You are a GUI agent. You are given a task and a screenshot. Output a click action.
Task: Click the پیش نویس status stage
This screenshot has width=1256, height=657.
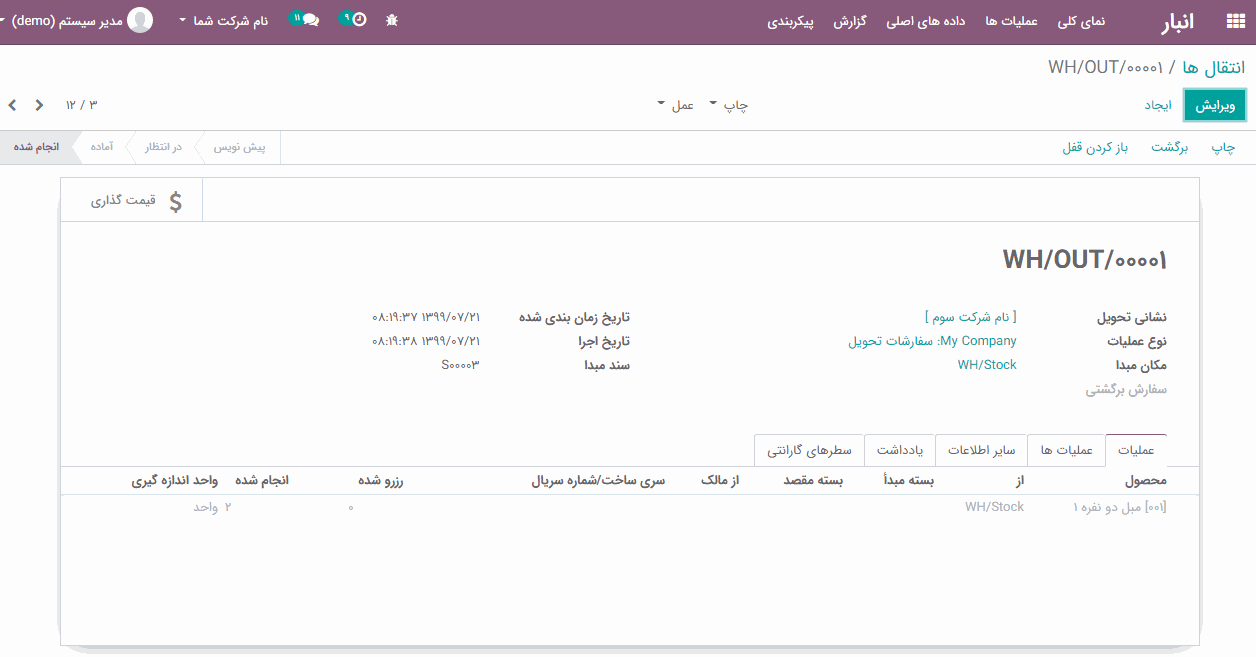(239, 147)
